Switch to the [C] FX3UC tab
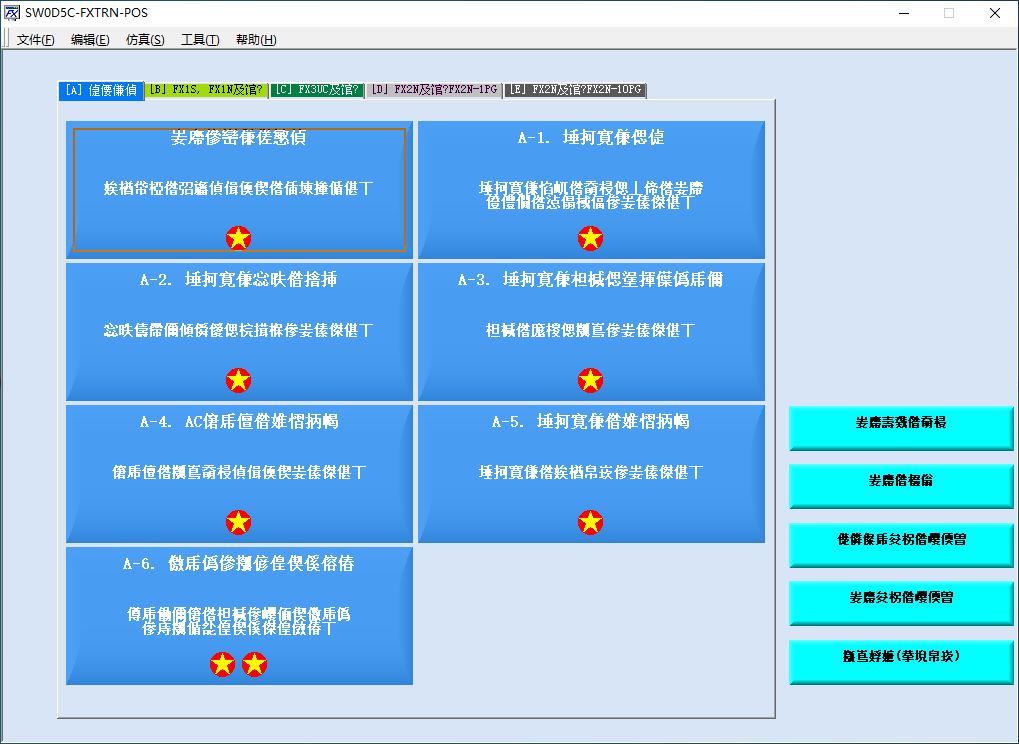 point(316,90)
